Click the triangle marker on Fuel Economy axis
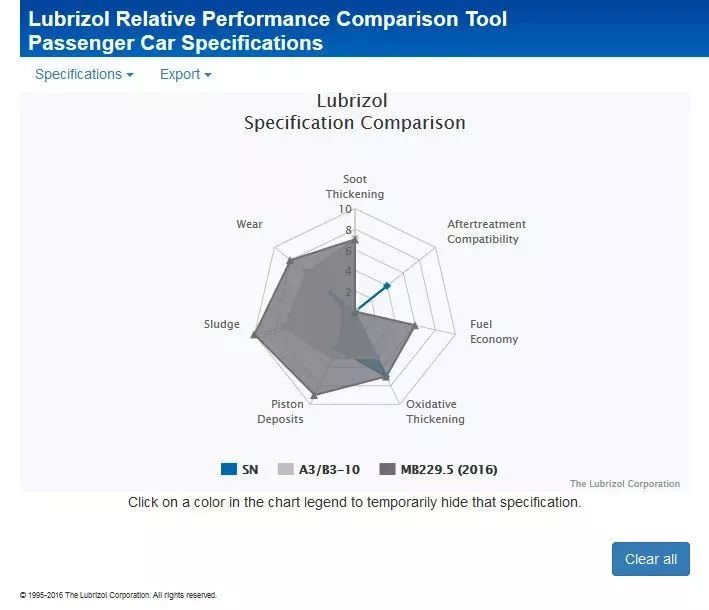Screen dimensions: 709x610 pyautogui.click(x=415, y=326)
